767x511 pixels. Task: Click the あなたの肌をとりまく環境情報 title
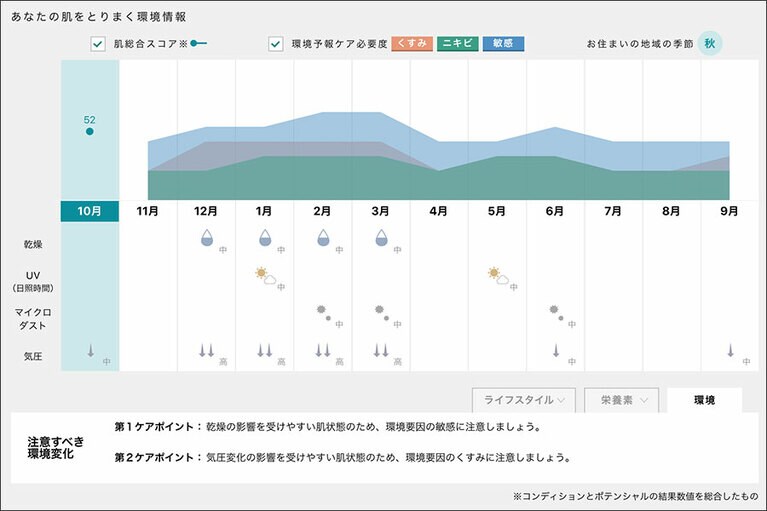[x=98, y=17]
